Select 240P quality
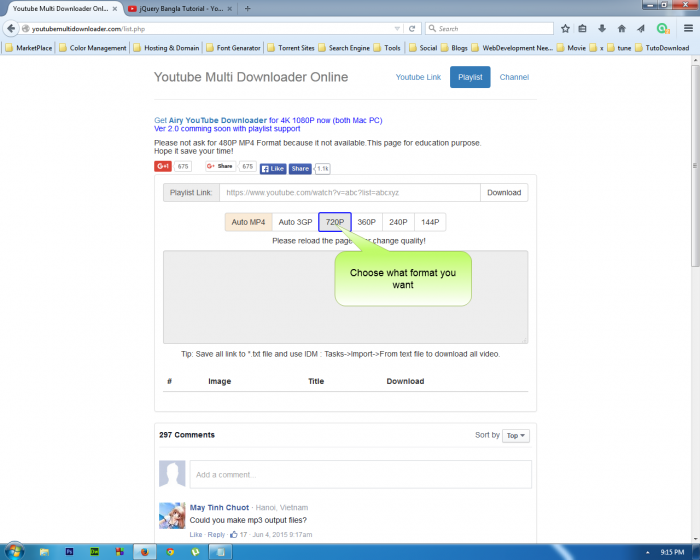 398,222
